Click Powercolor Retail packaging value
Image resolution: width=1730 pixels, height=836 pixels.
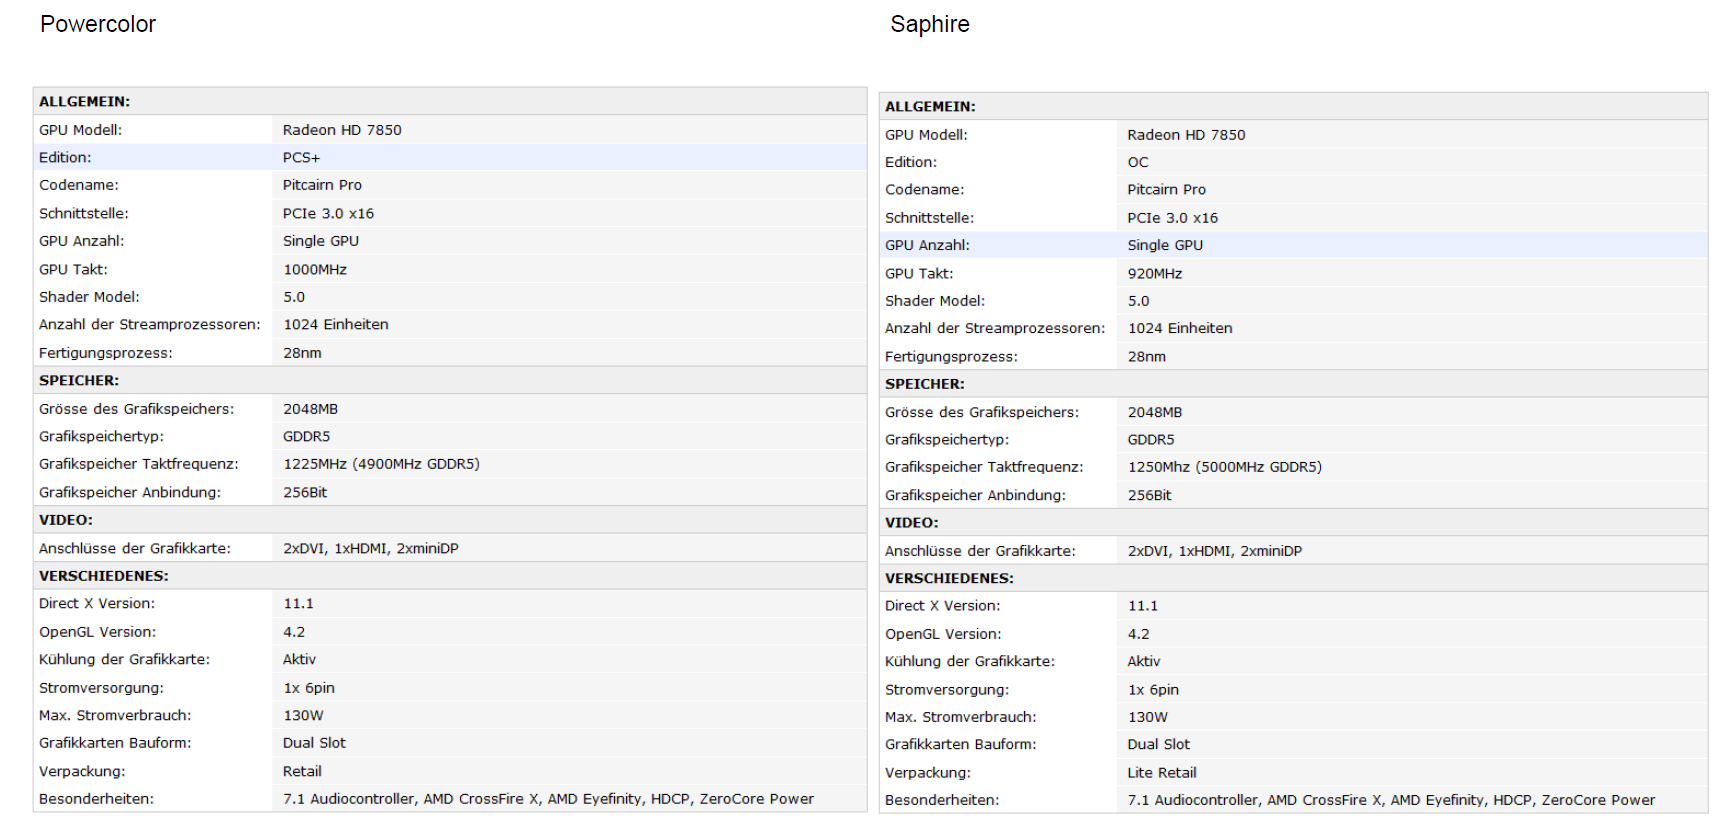[x=302, y=771]
